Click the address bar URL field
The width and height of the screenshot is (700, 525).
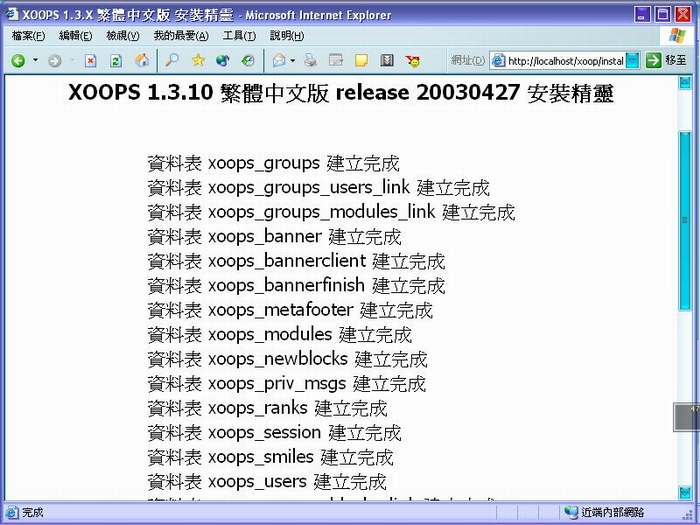pyautogui.click(x=565, y=60)
